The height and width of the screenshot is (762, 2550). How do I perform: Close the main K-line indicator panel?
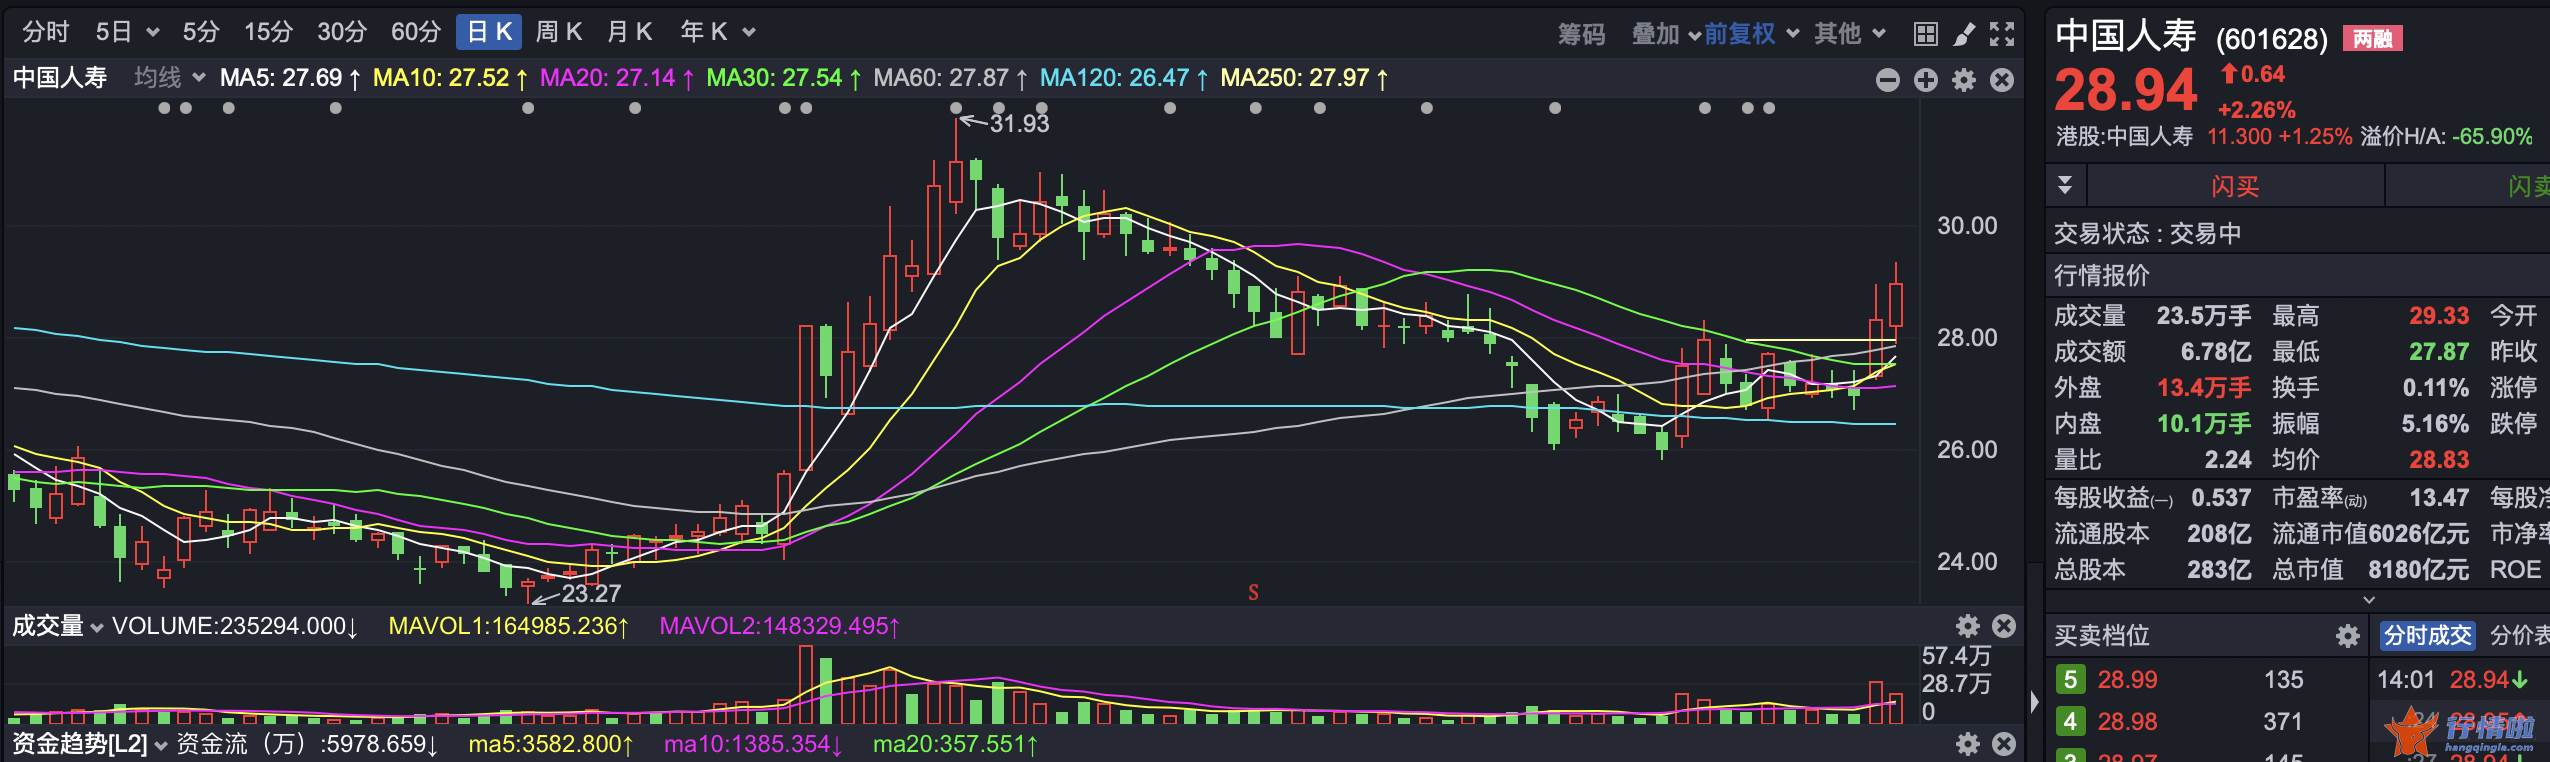(x=2002, y=80)
